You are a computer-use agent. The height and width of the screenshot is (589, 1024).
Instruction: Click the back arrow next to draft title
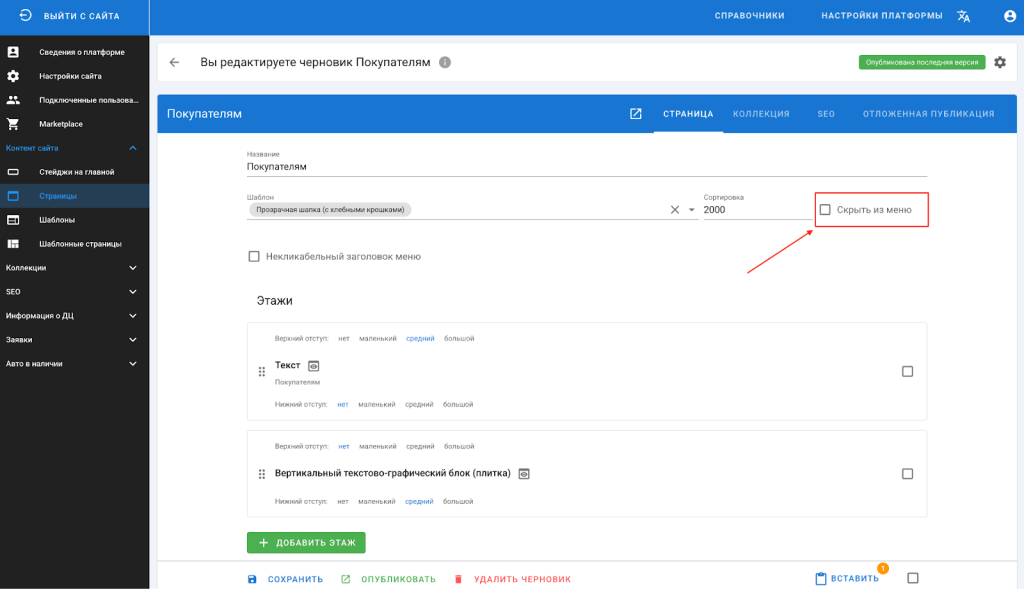(174, 62)
